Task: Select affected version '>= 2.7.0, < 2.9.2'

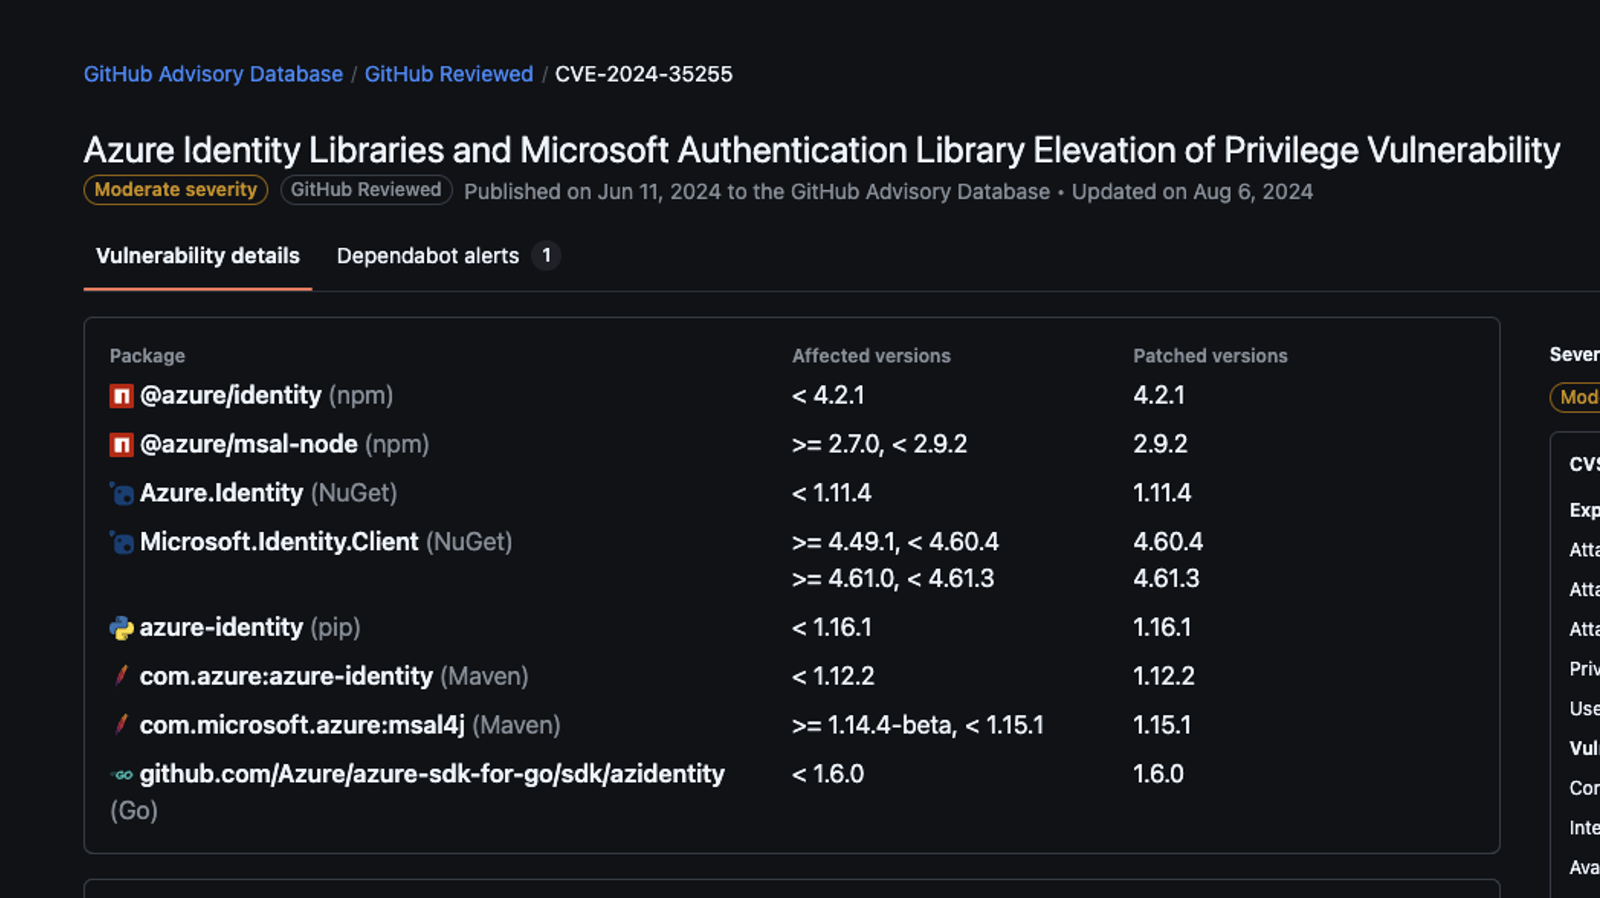Action: [880, 444]
